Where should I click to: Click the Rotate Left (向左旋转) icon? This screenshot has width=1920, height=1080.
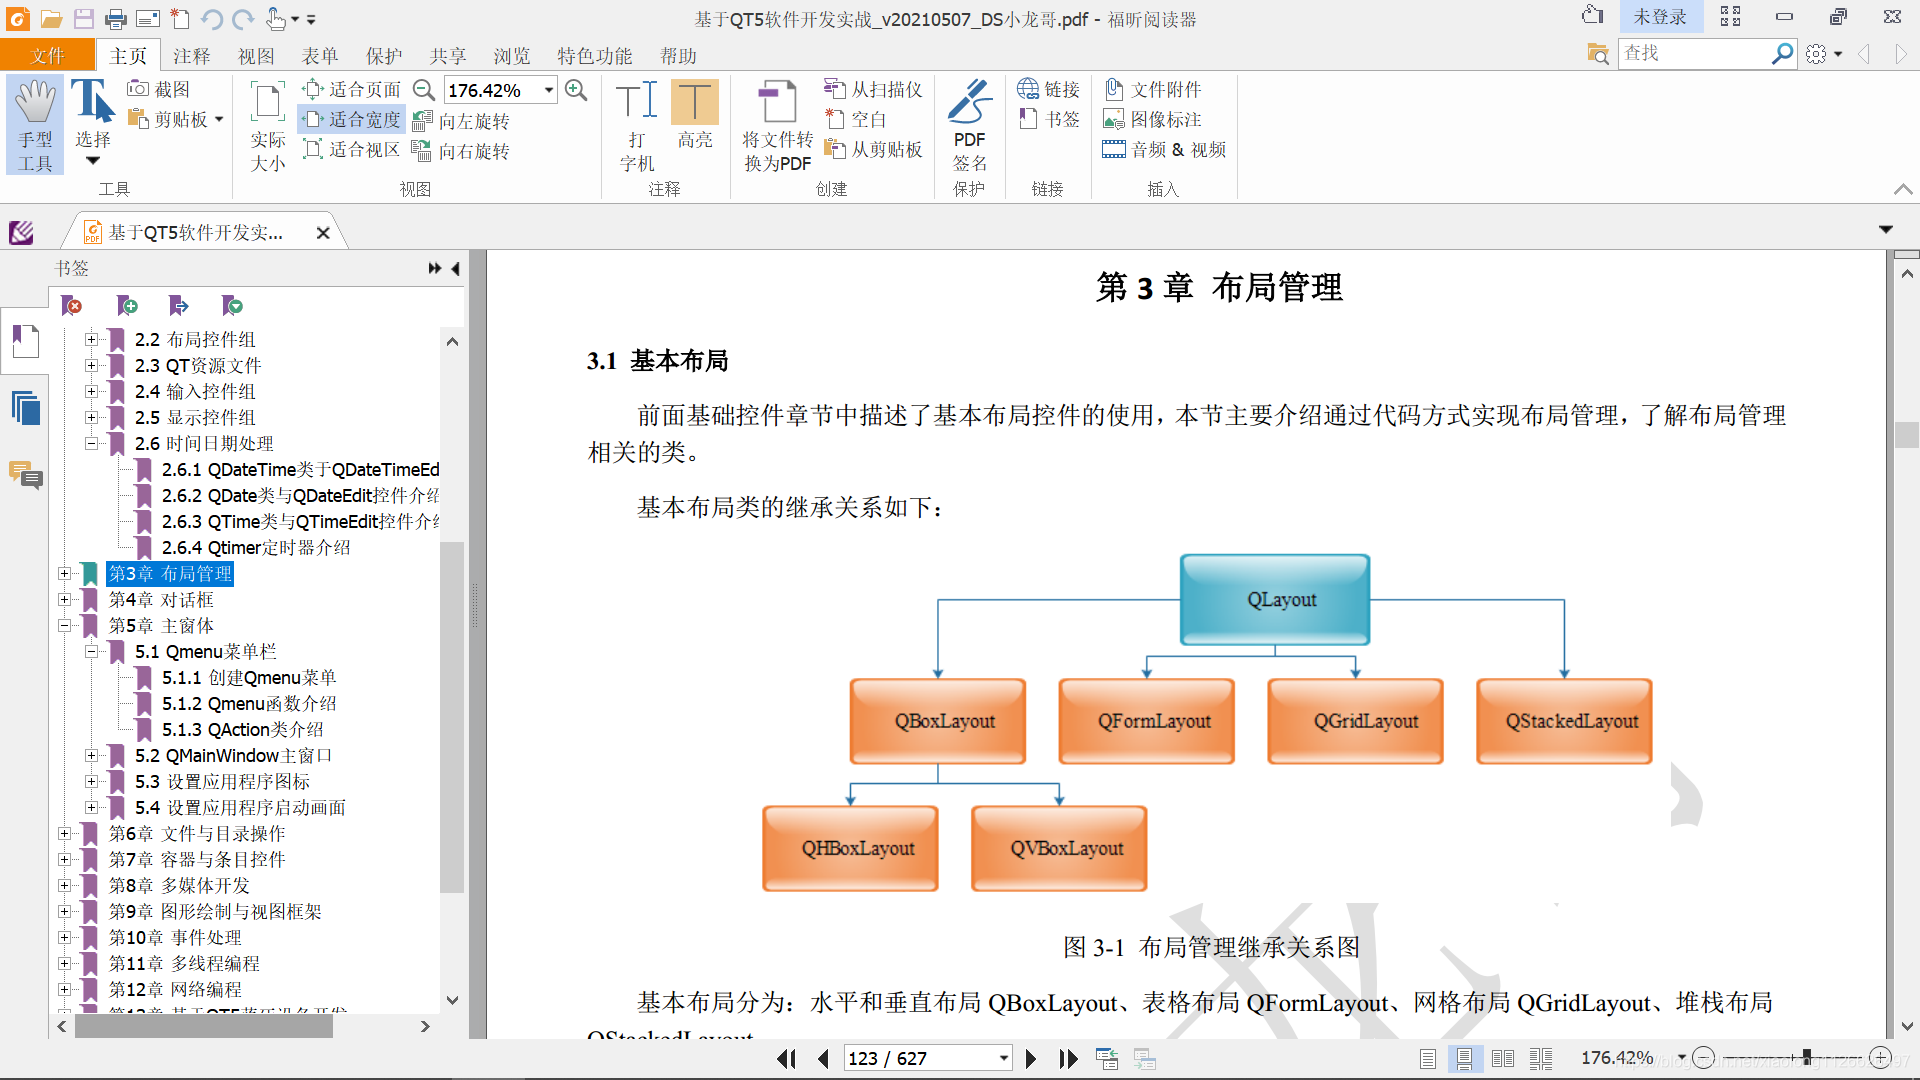pyautogui.click(x=423, y=121)
